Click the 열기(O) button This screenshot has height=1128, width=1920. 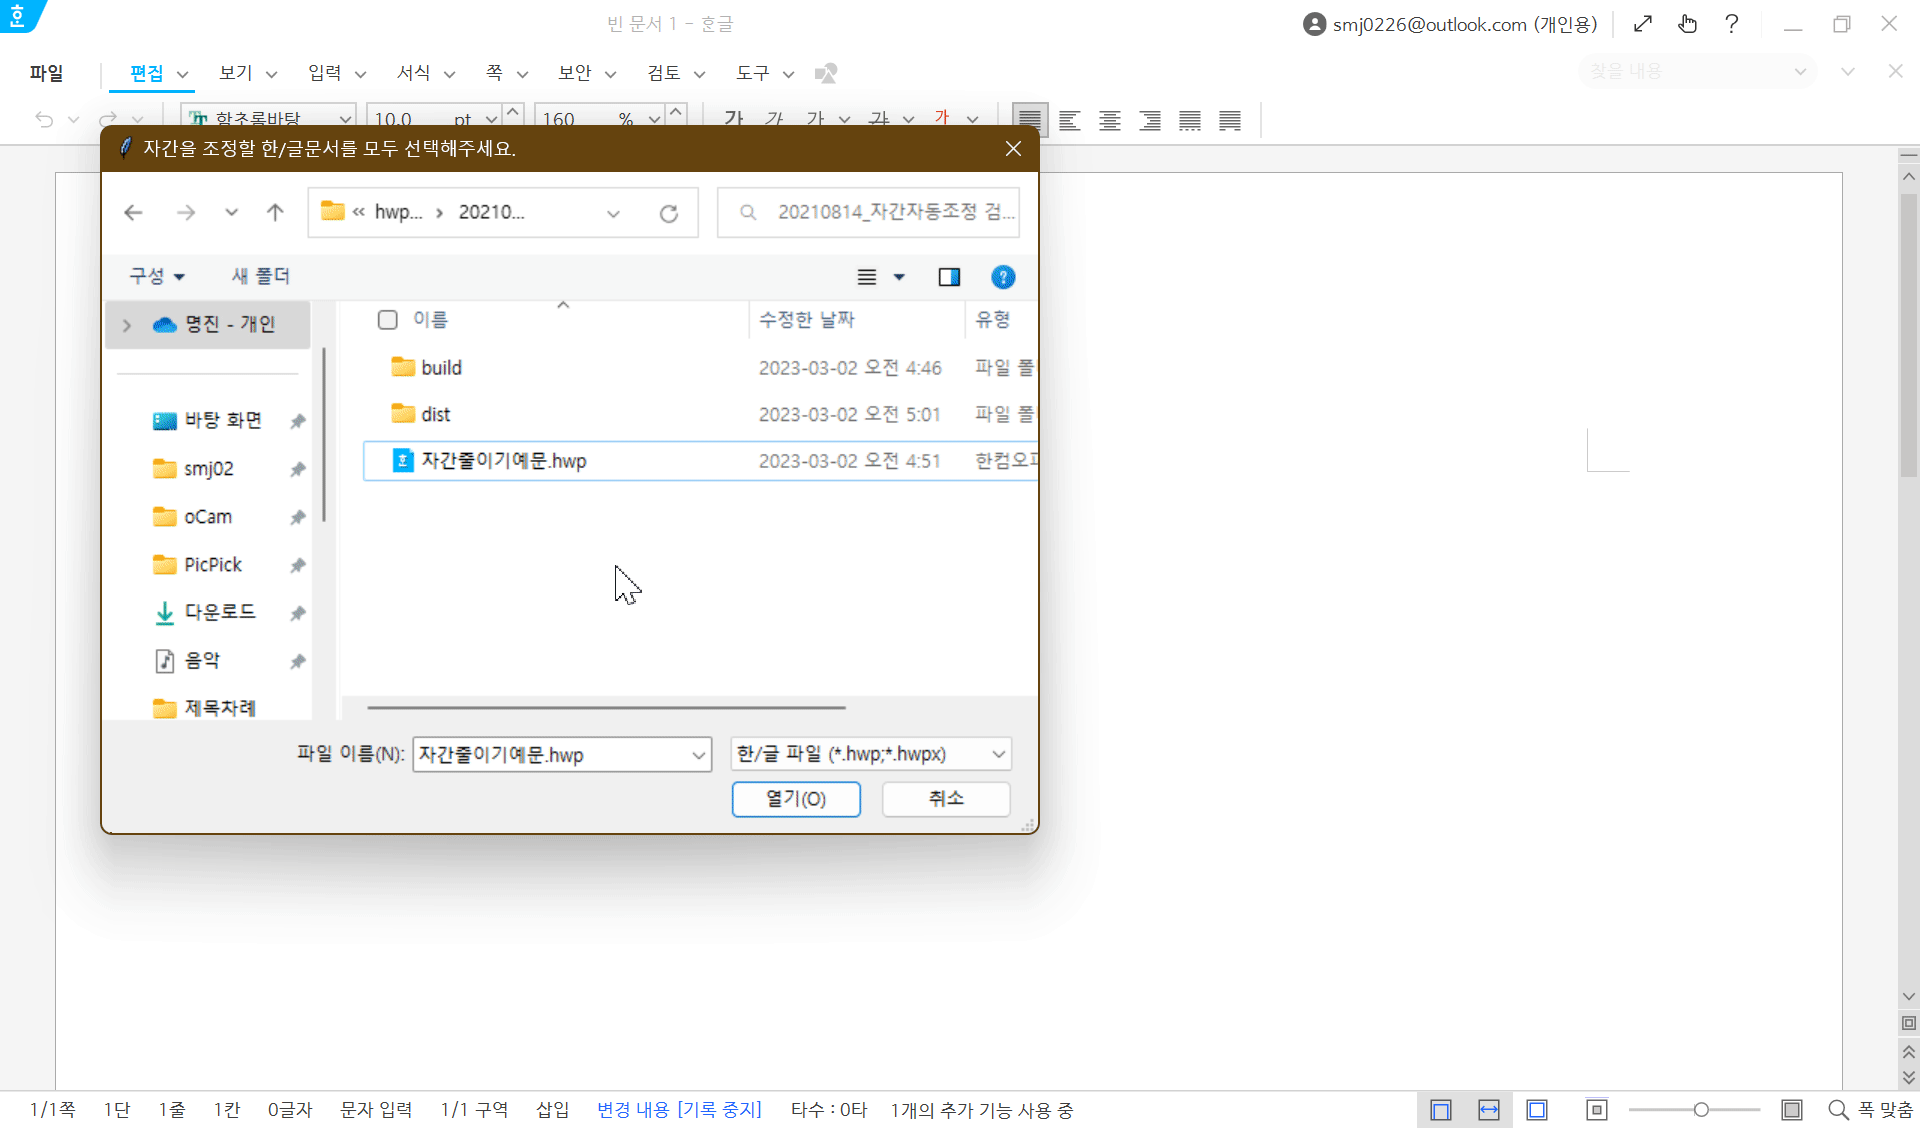point(796,799)
